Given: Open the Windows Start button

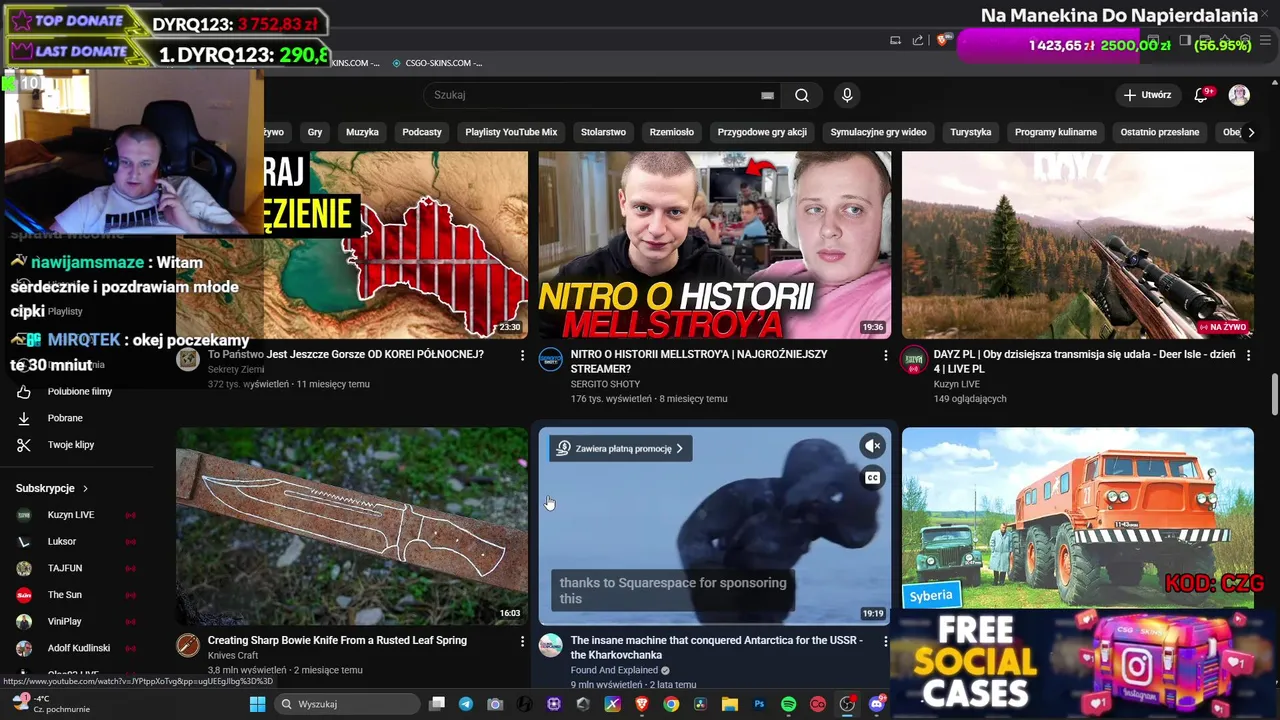Looking at the screenshot, I should (x=257, y=704).
